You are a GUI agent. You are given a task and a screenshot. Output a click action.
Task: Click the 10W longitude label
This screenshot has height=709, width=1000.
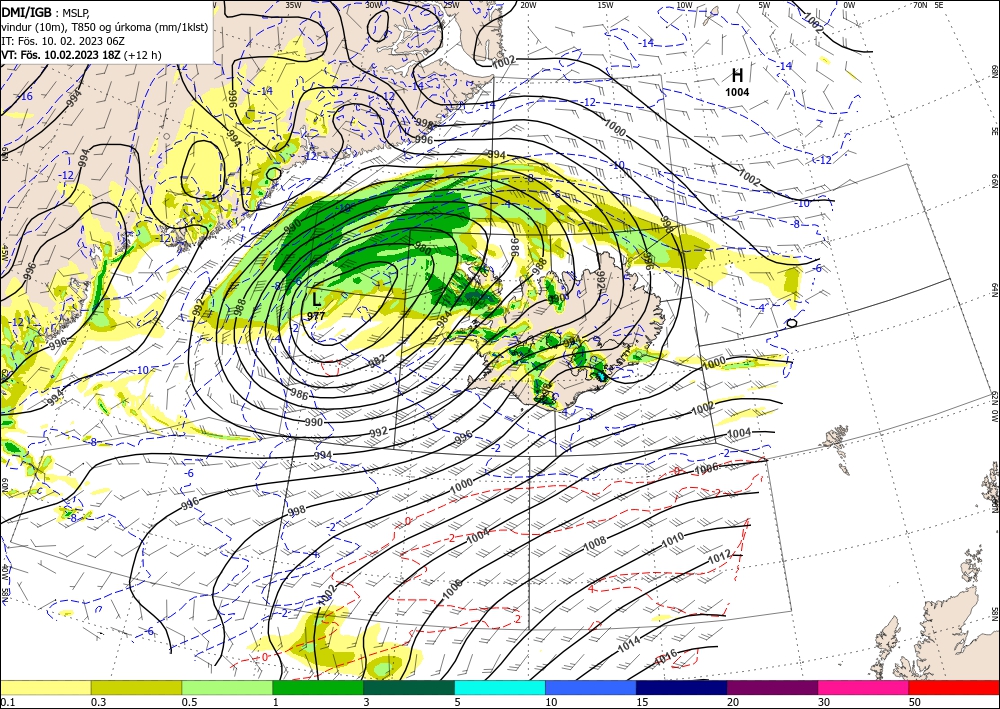click(x=684, y=5)
